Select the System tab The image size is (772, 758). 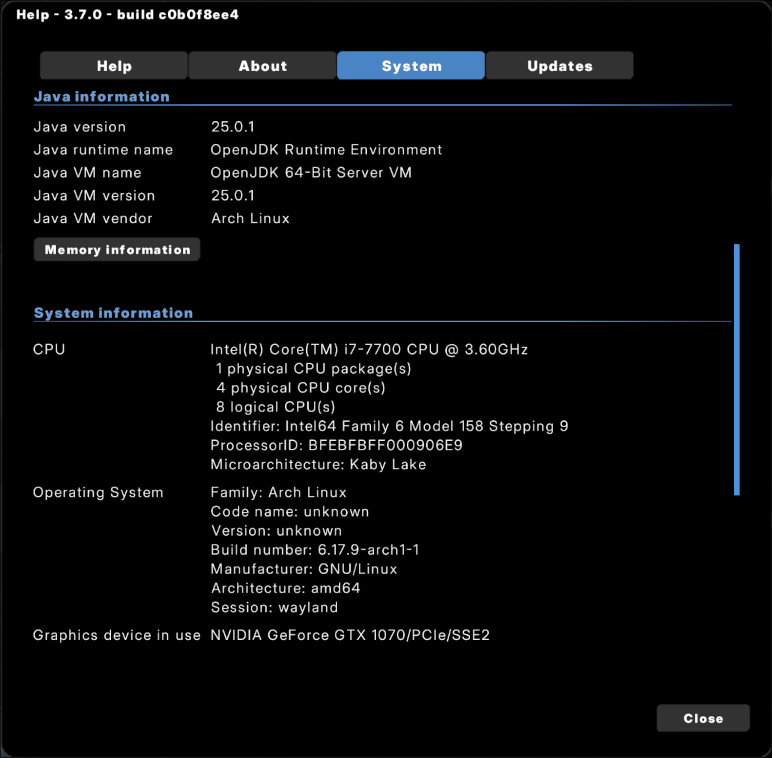(x=411, y=66)
